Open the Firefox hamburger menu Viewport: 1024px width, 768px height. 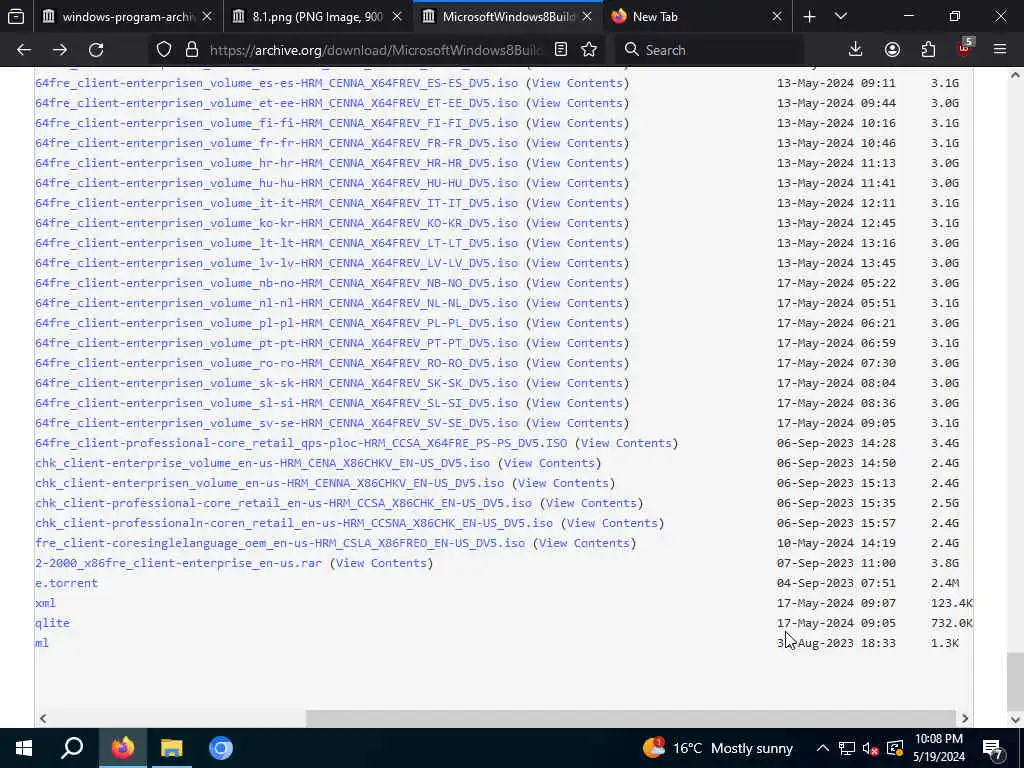coord(1000,50)
